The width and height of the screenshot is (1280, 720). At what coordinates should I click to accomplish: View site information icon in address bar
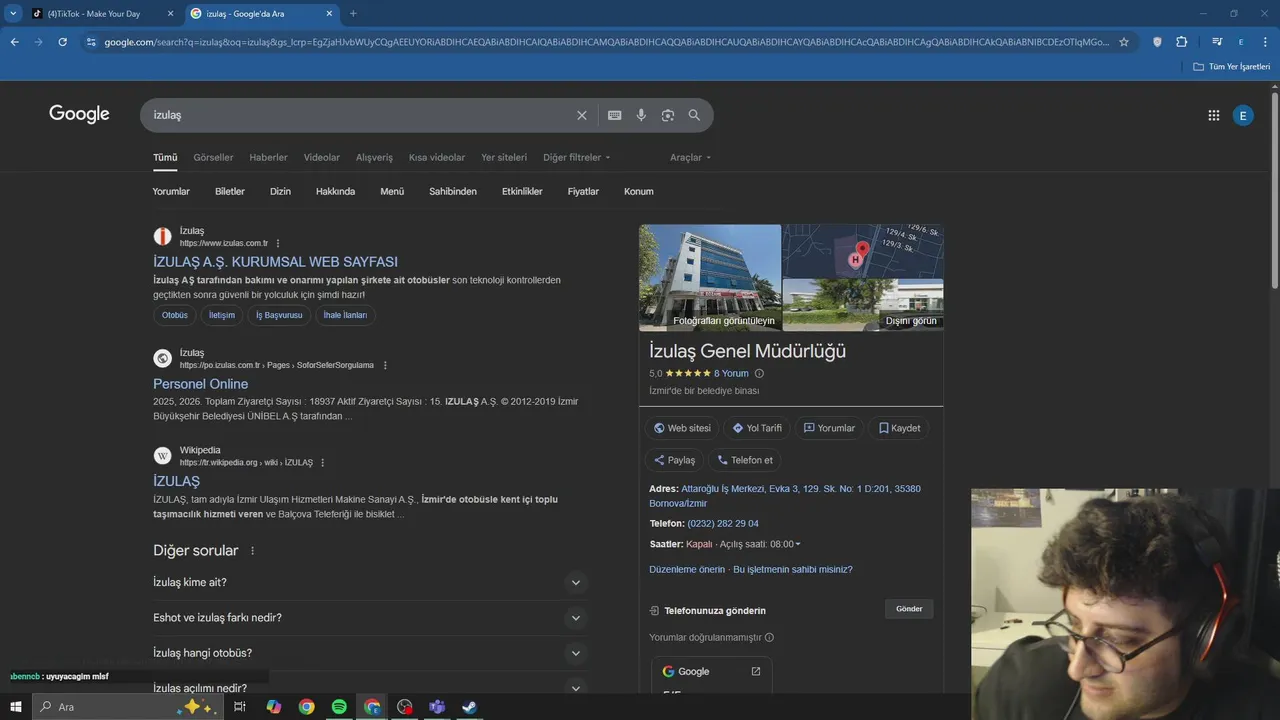pos(91,42)
